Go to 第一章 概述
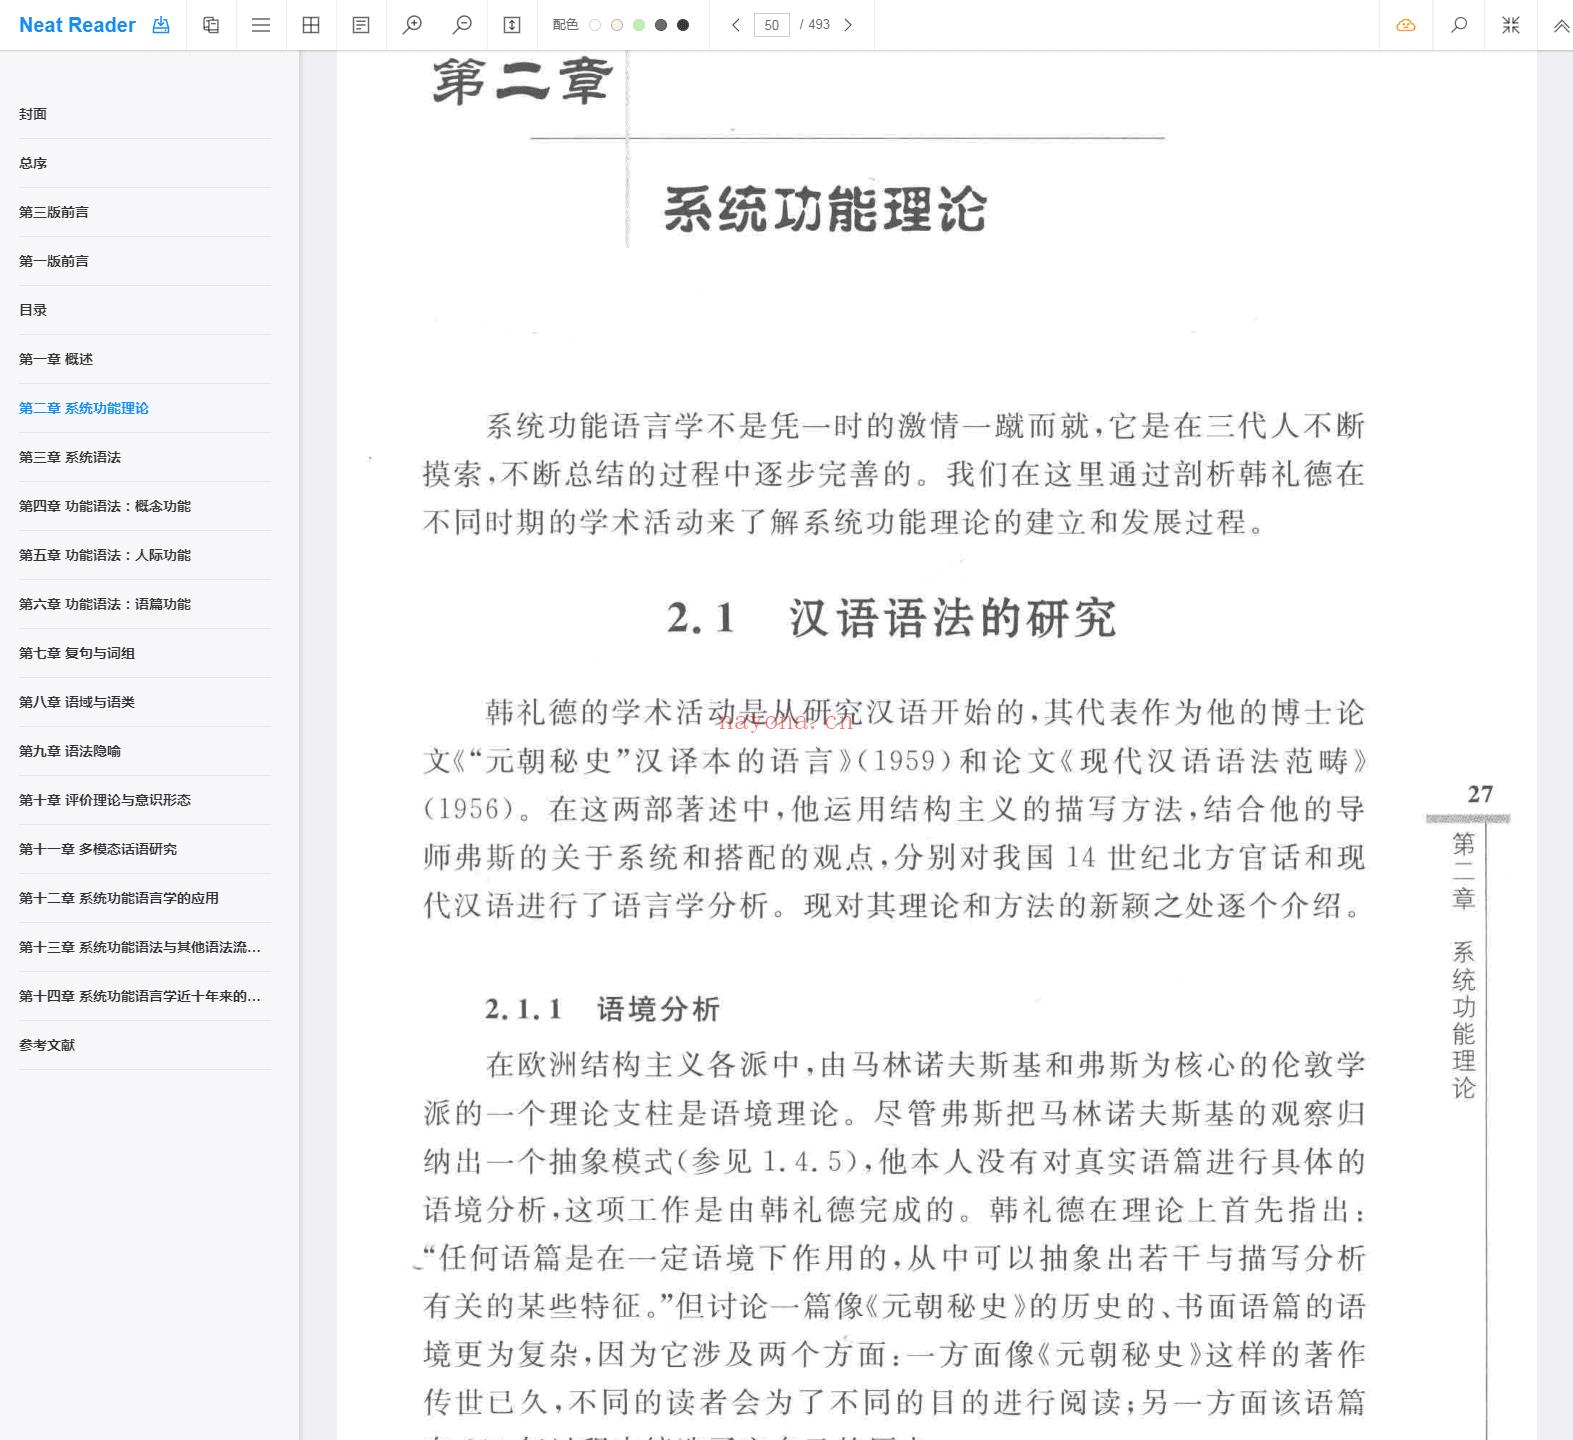This screenshot has height=1440, width=1573. [x=145, y=359]
